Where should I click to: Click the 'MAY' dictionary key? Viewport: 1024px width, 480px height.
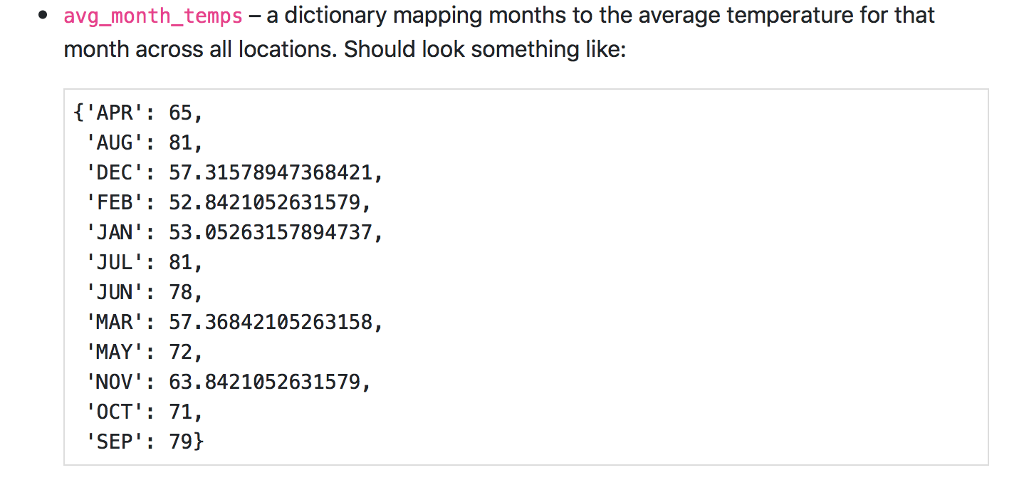coord(114,352)
